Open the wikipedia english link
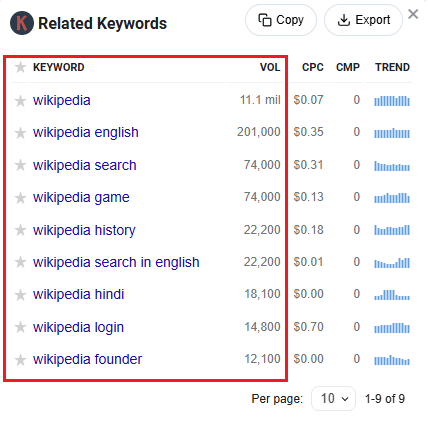428x424 pixels. tap(86, 132)
